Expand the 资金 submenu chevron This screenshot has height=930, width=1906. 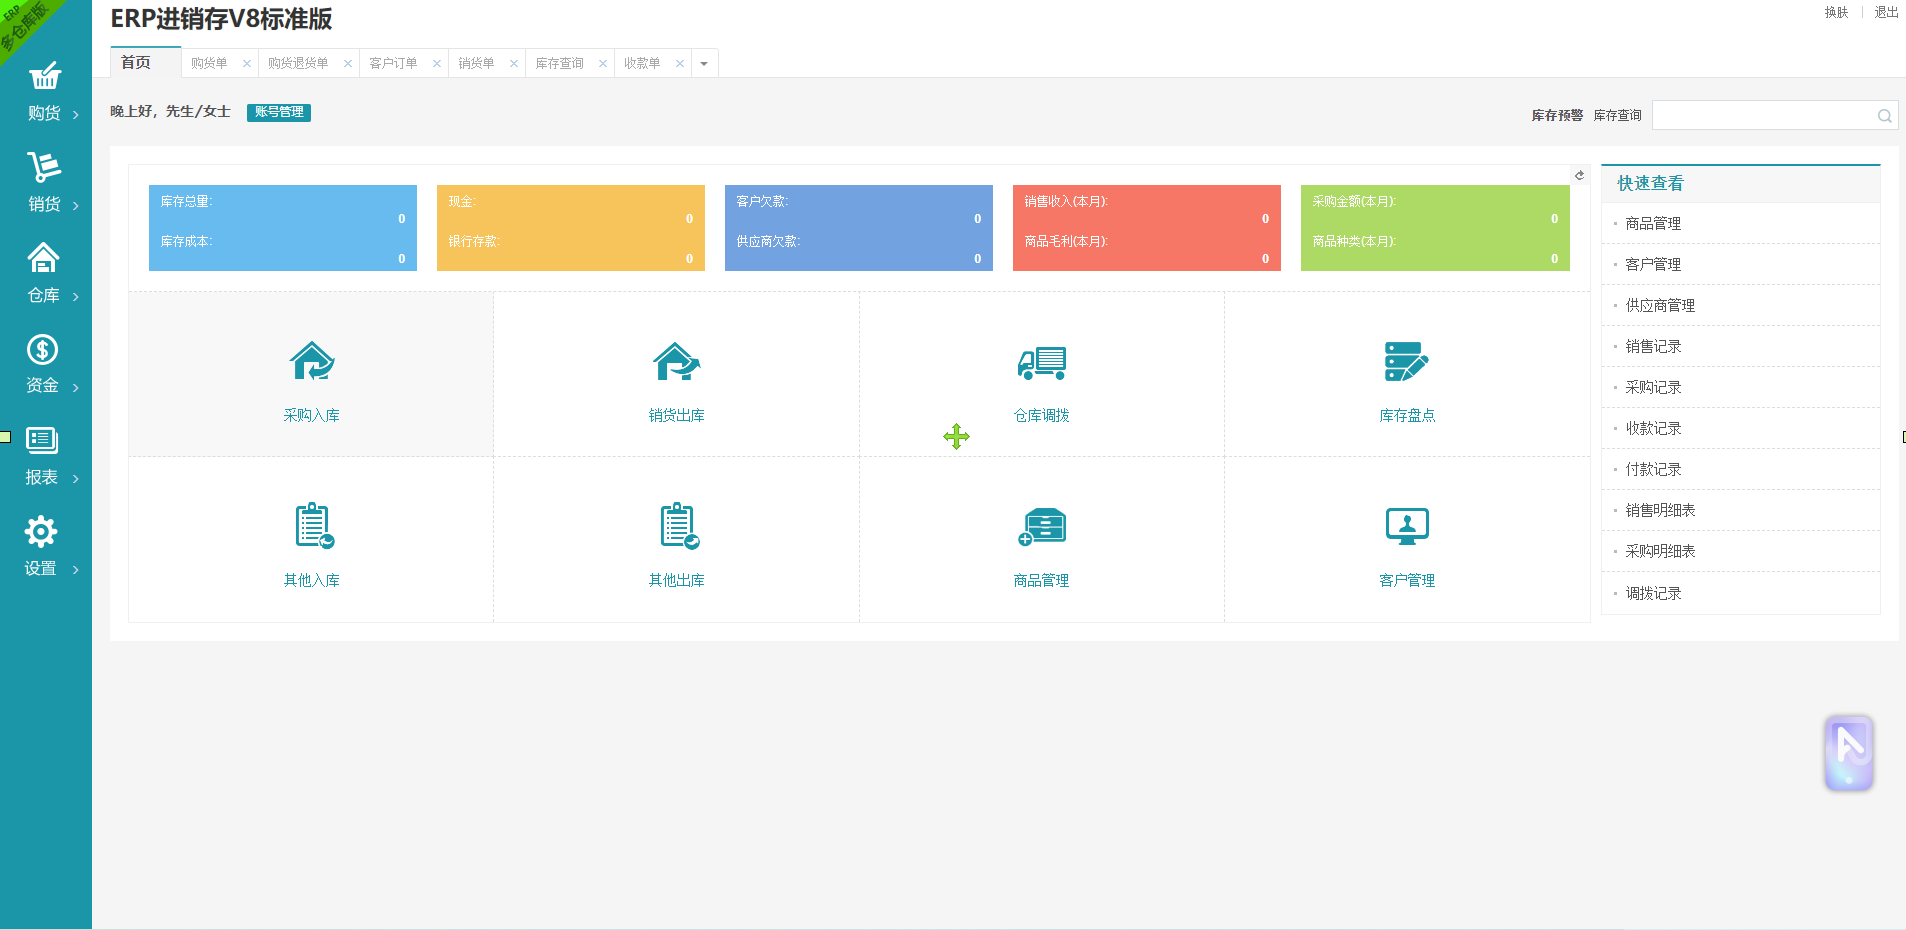click(x=76, y=388)
